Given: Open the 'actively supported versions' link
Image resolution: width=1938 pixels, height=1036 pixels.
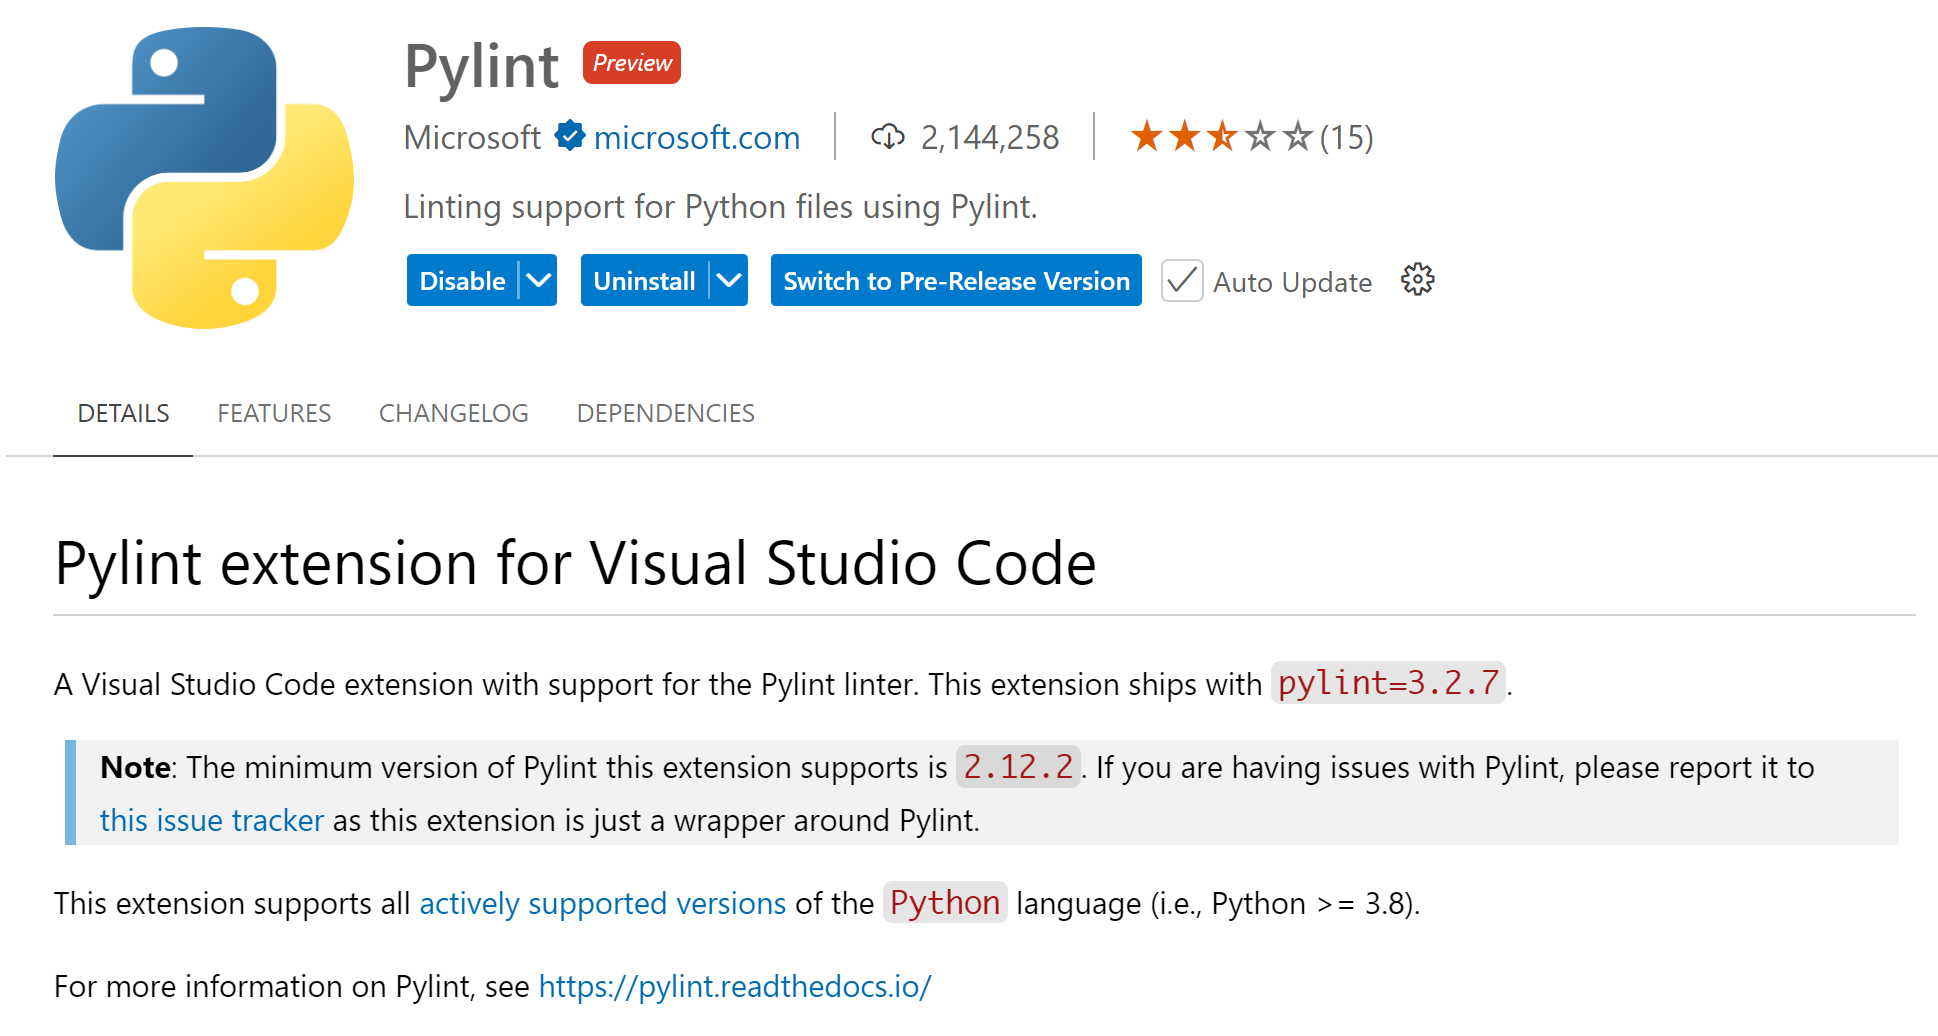Looking at the screenshot, I should (602, 903).
